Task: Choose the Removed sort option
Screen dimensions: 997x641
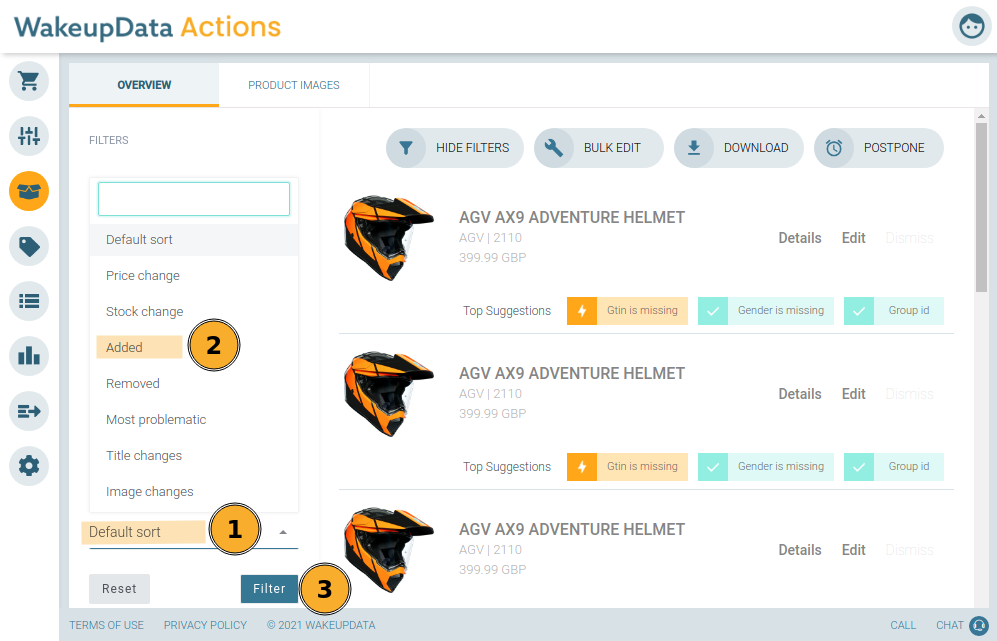Action: (x=194, y=383)
